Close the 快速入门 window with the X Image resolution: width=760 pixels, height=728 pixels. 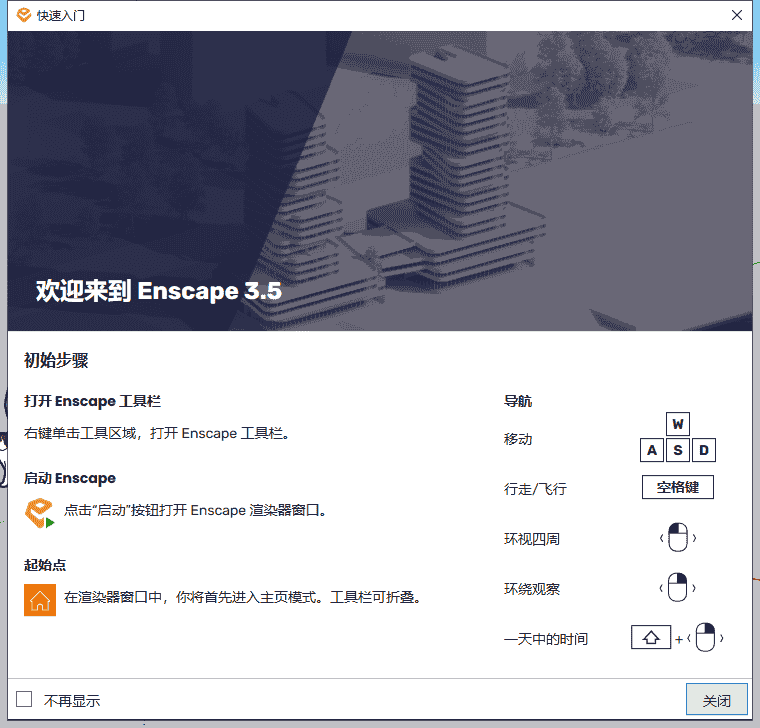(736, 15)
